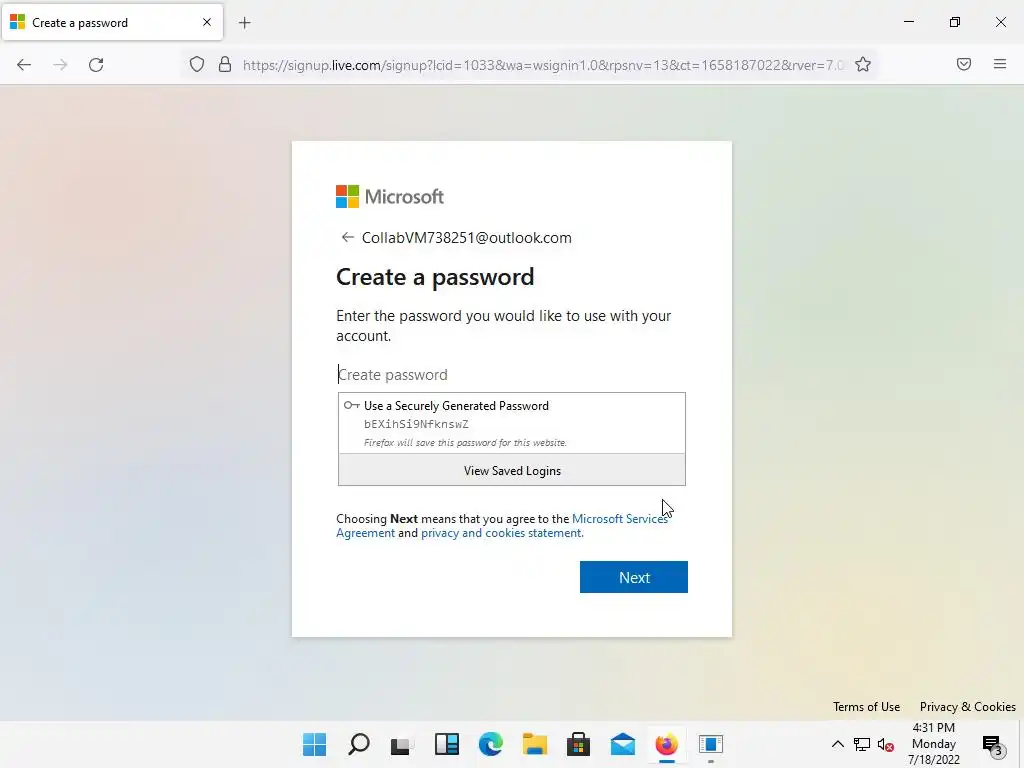
Task: Open Microsoft Store from taskbar
Action: [x=578, y=744]
